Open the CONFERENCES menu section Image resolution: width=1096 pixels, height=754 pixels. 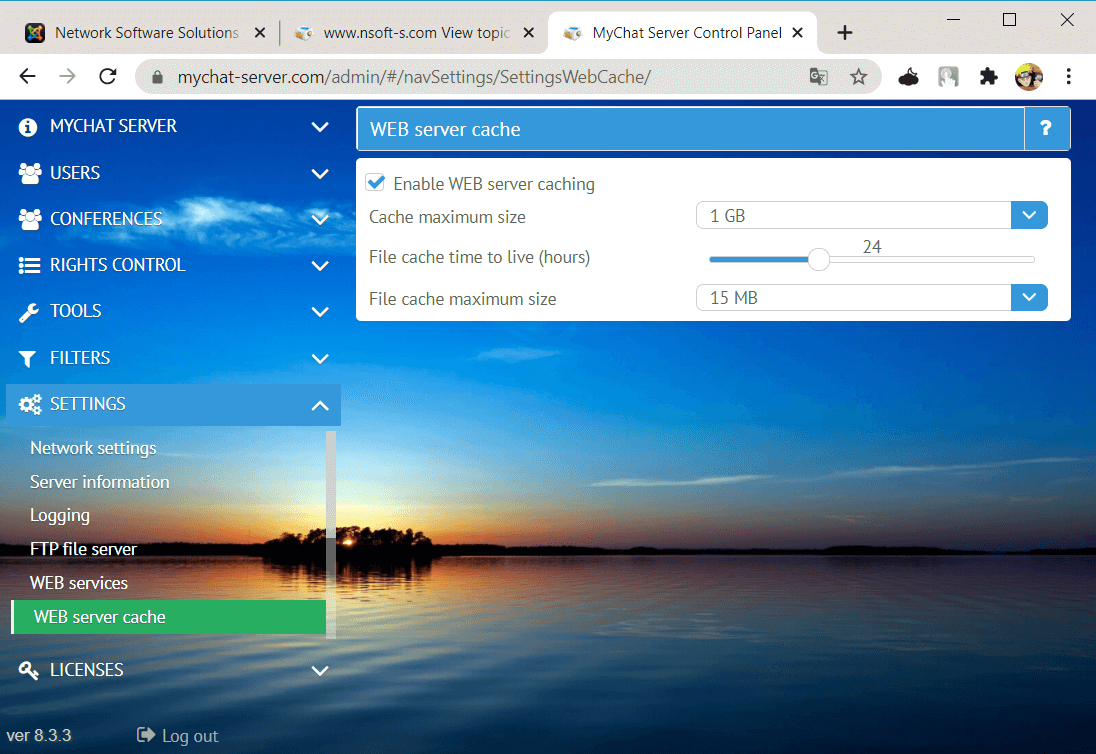coord(173,219)
